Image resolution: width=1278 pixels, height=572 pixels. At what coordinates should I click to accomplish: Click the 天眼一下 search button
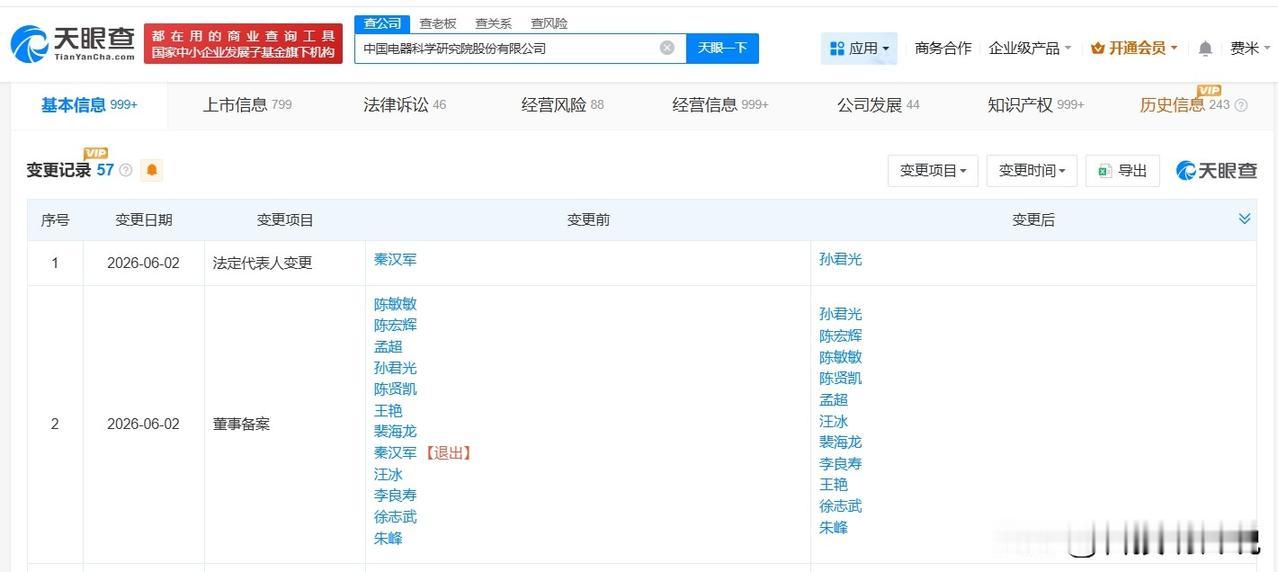coord(722,48)
